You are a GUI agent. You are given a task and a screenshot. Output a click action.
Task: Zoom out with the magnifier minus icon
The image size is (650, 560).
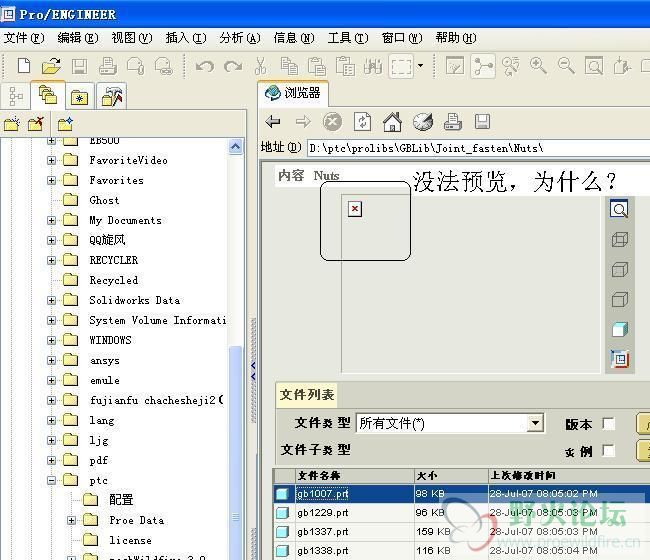click(566, 66)
